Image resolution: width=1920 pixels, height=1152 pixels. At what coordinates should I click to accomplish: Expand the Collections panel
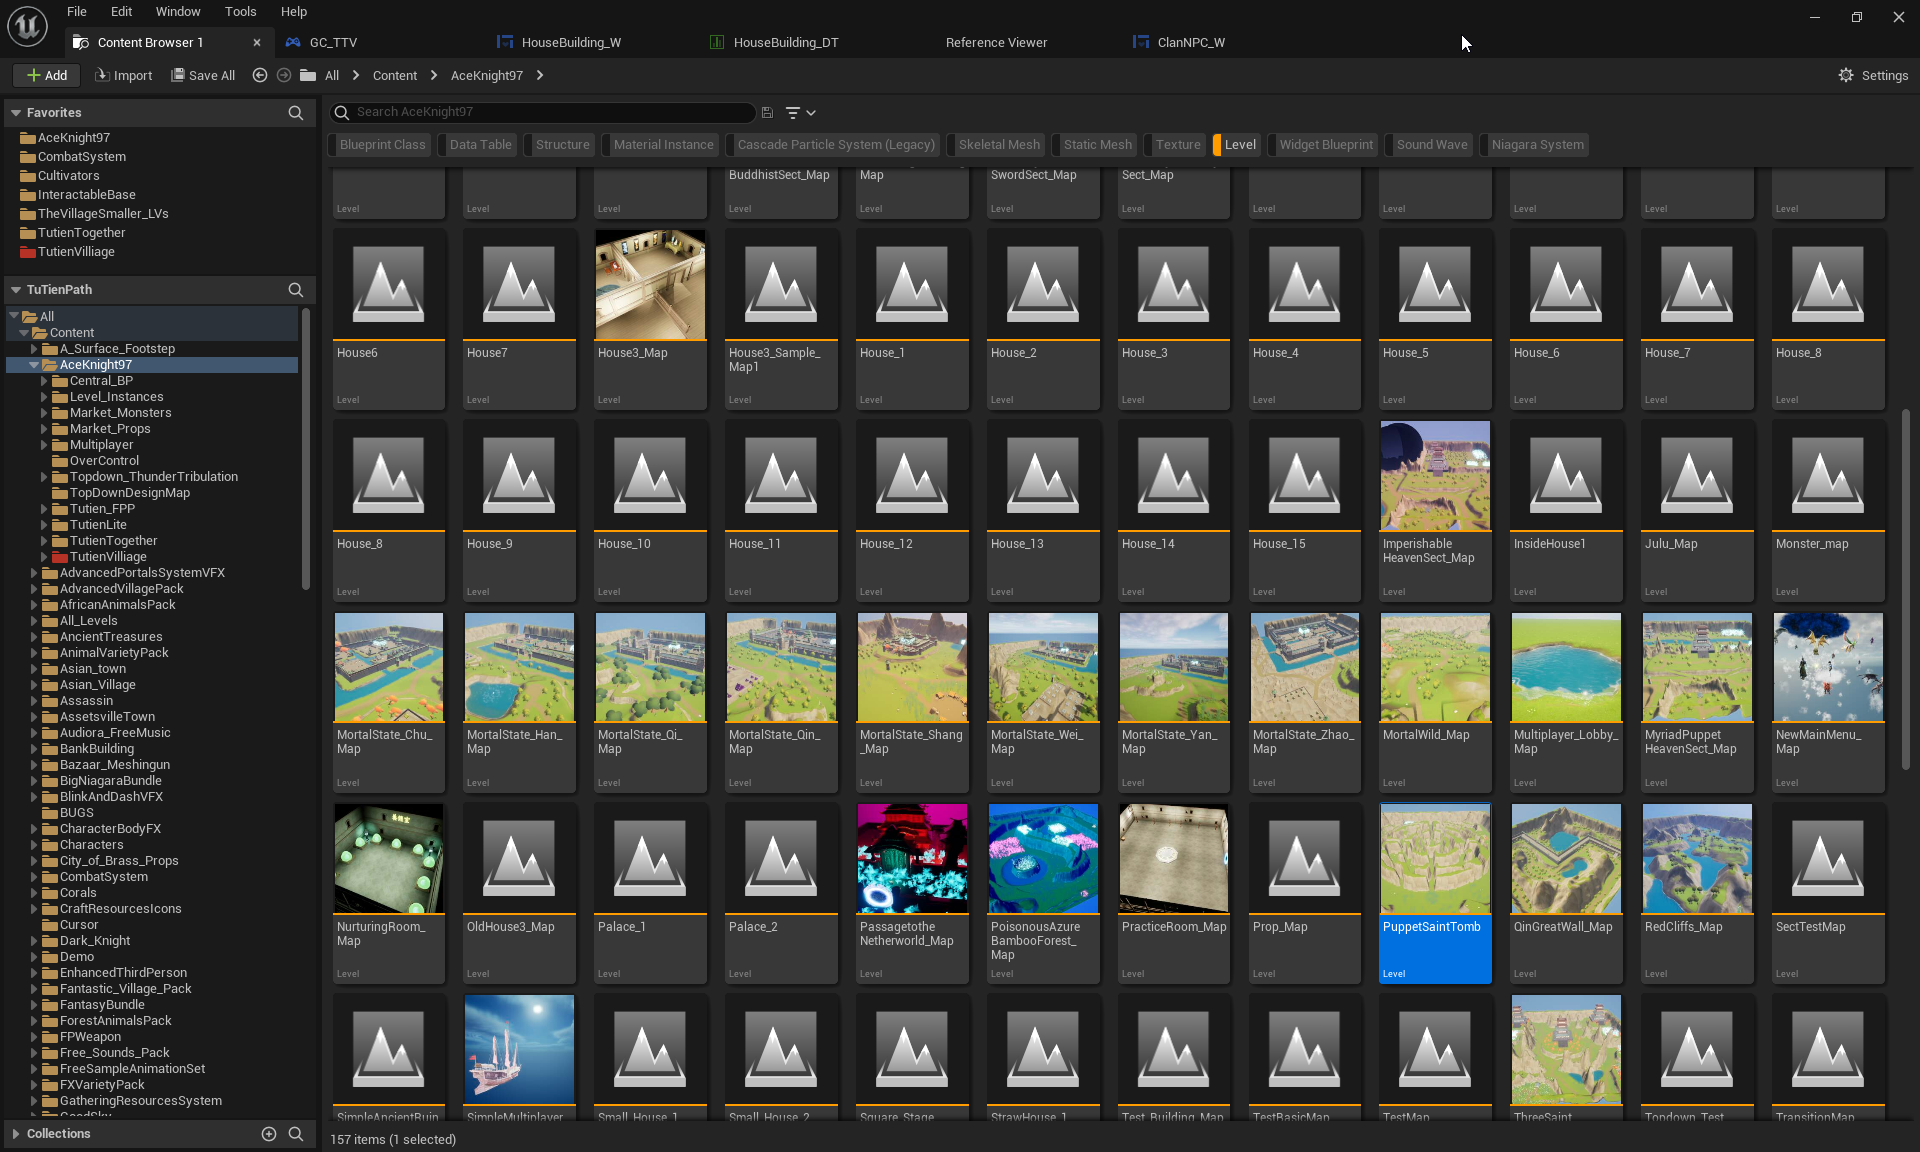[16, 1133]
